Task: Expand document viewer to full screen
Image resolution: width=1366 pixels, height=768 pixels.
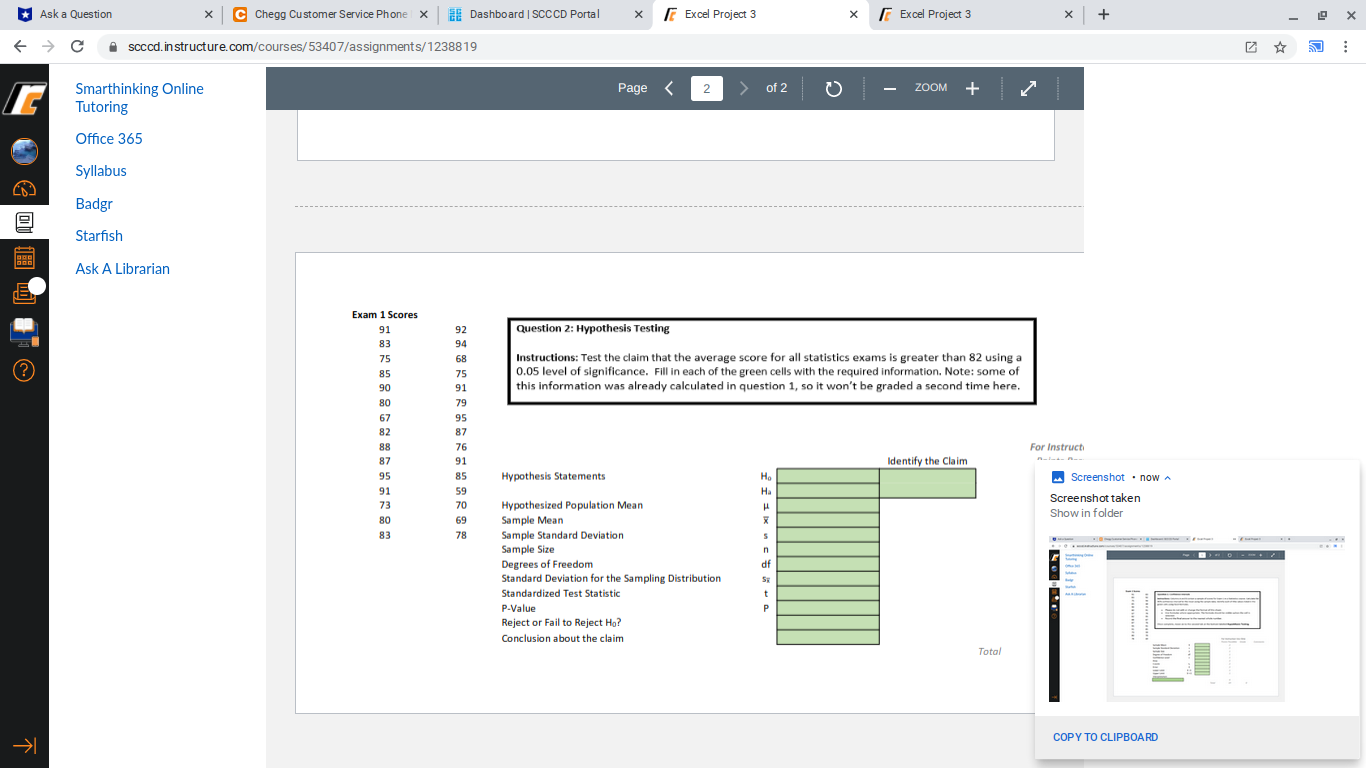Action: [1028, 88]
